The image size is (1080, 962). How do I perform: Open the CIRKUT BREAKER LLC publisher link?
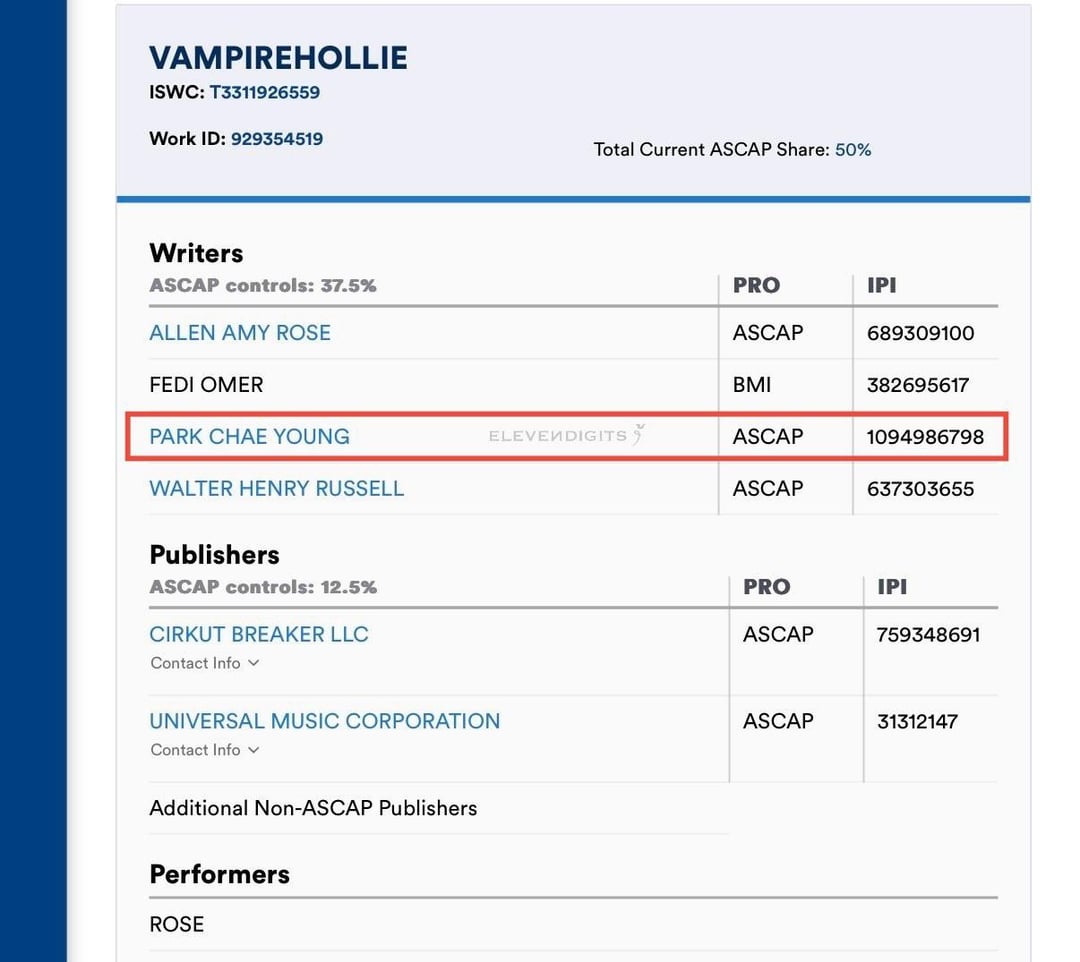point(259,634)
